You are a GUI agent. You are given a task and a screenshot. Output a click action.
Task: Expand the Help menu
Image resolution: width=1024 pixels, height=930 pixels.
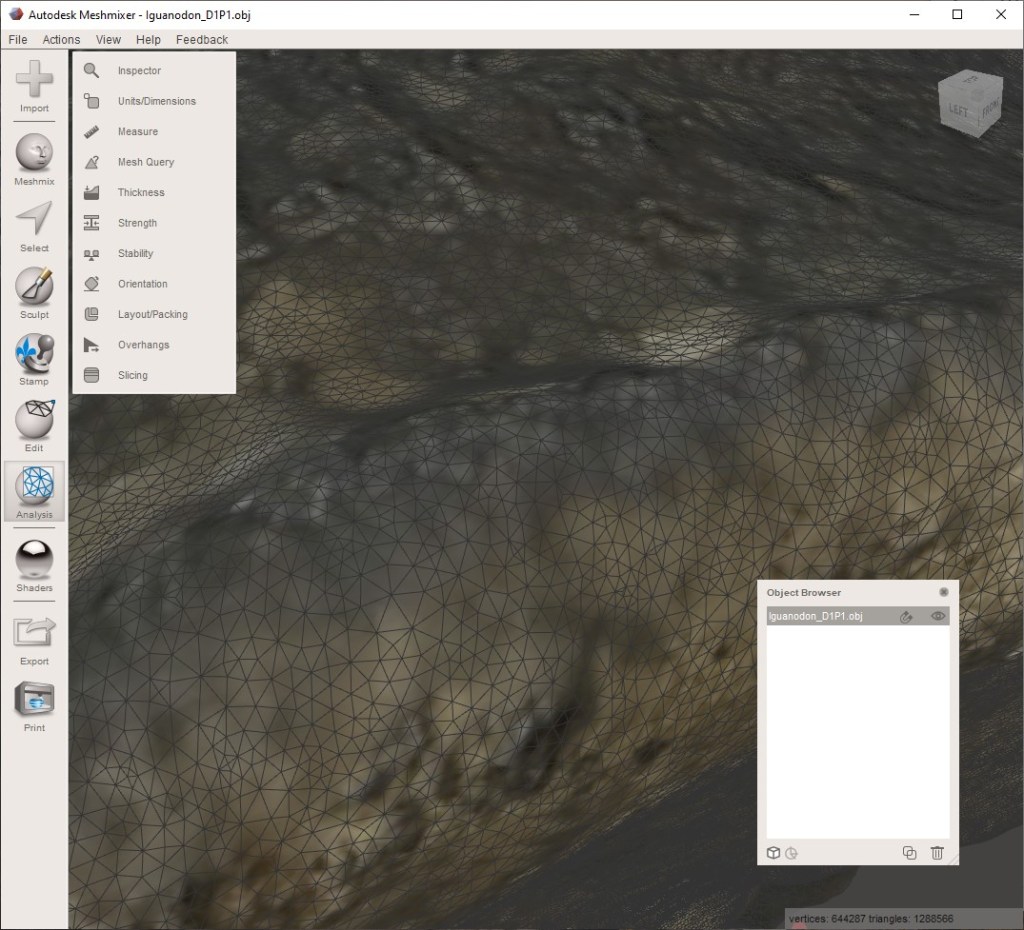tap(148, 40)
